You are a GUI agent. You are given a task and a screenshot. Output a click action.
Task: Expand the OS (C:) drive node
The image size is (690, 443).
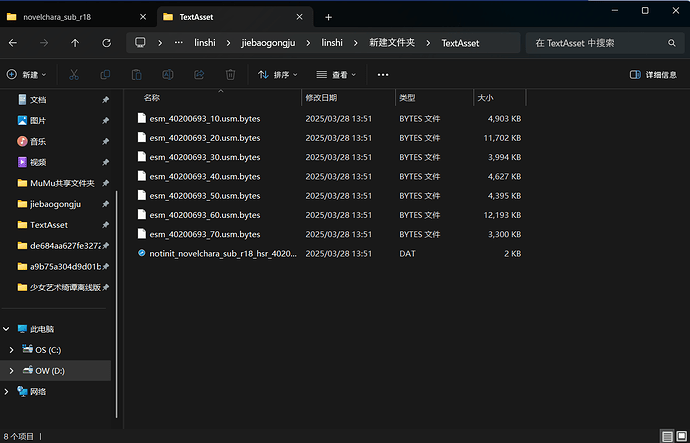11,350
